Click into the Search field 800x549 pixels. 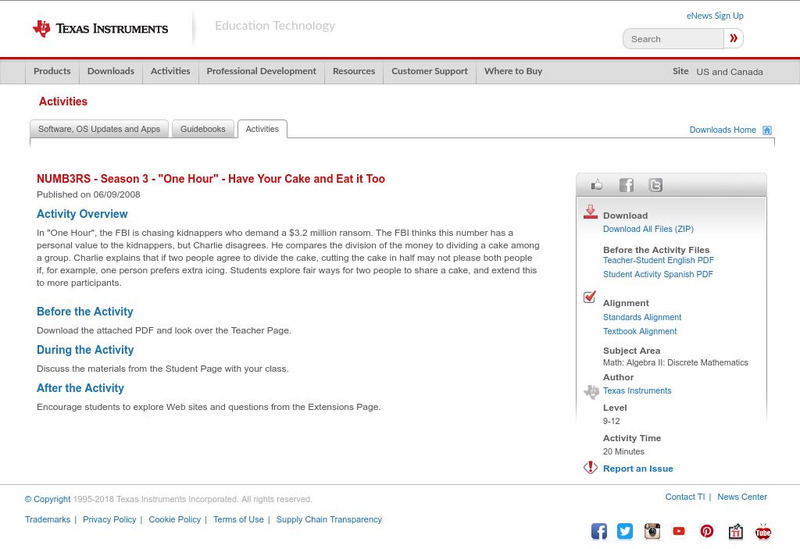click(x=673, y=39)
